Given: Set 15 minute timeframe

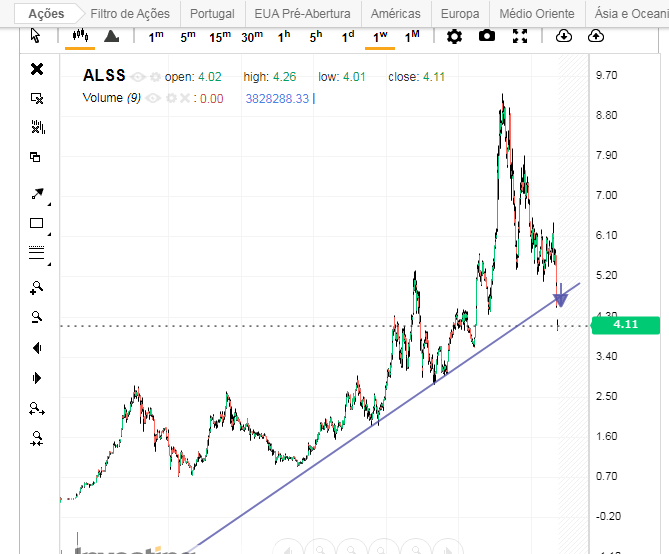Looking at the screenshot, I should (220, 37).
